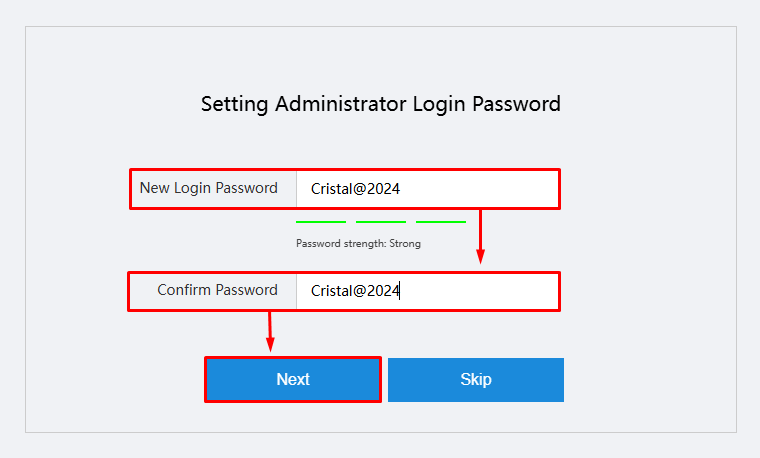Screen dimensions: 760x458
Task: Focus the New Login Password input field
Action: 428,189
